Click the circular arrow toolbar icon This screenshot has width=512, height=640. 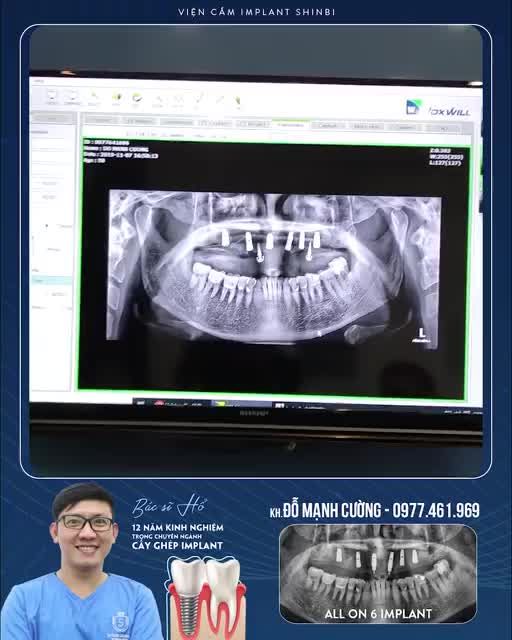click(x=137, y=99)
